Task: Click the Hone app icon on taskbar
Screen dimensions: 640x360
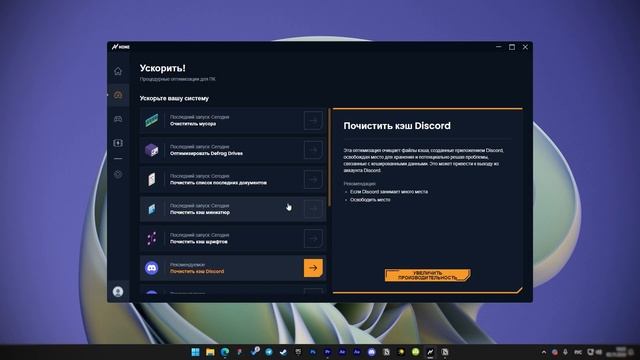Action: point(430,352)
